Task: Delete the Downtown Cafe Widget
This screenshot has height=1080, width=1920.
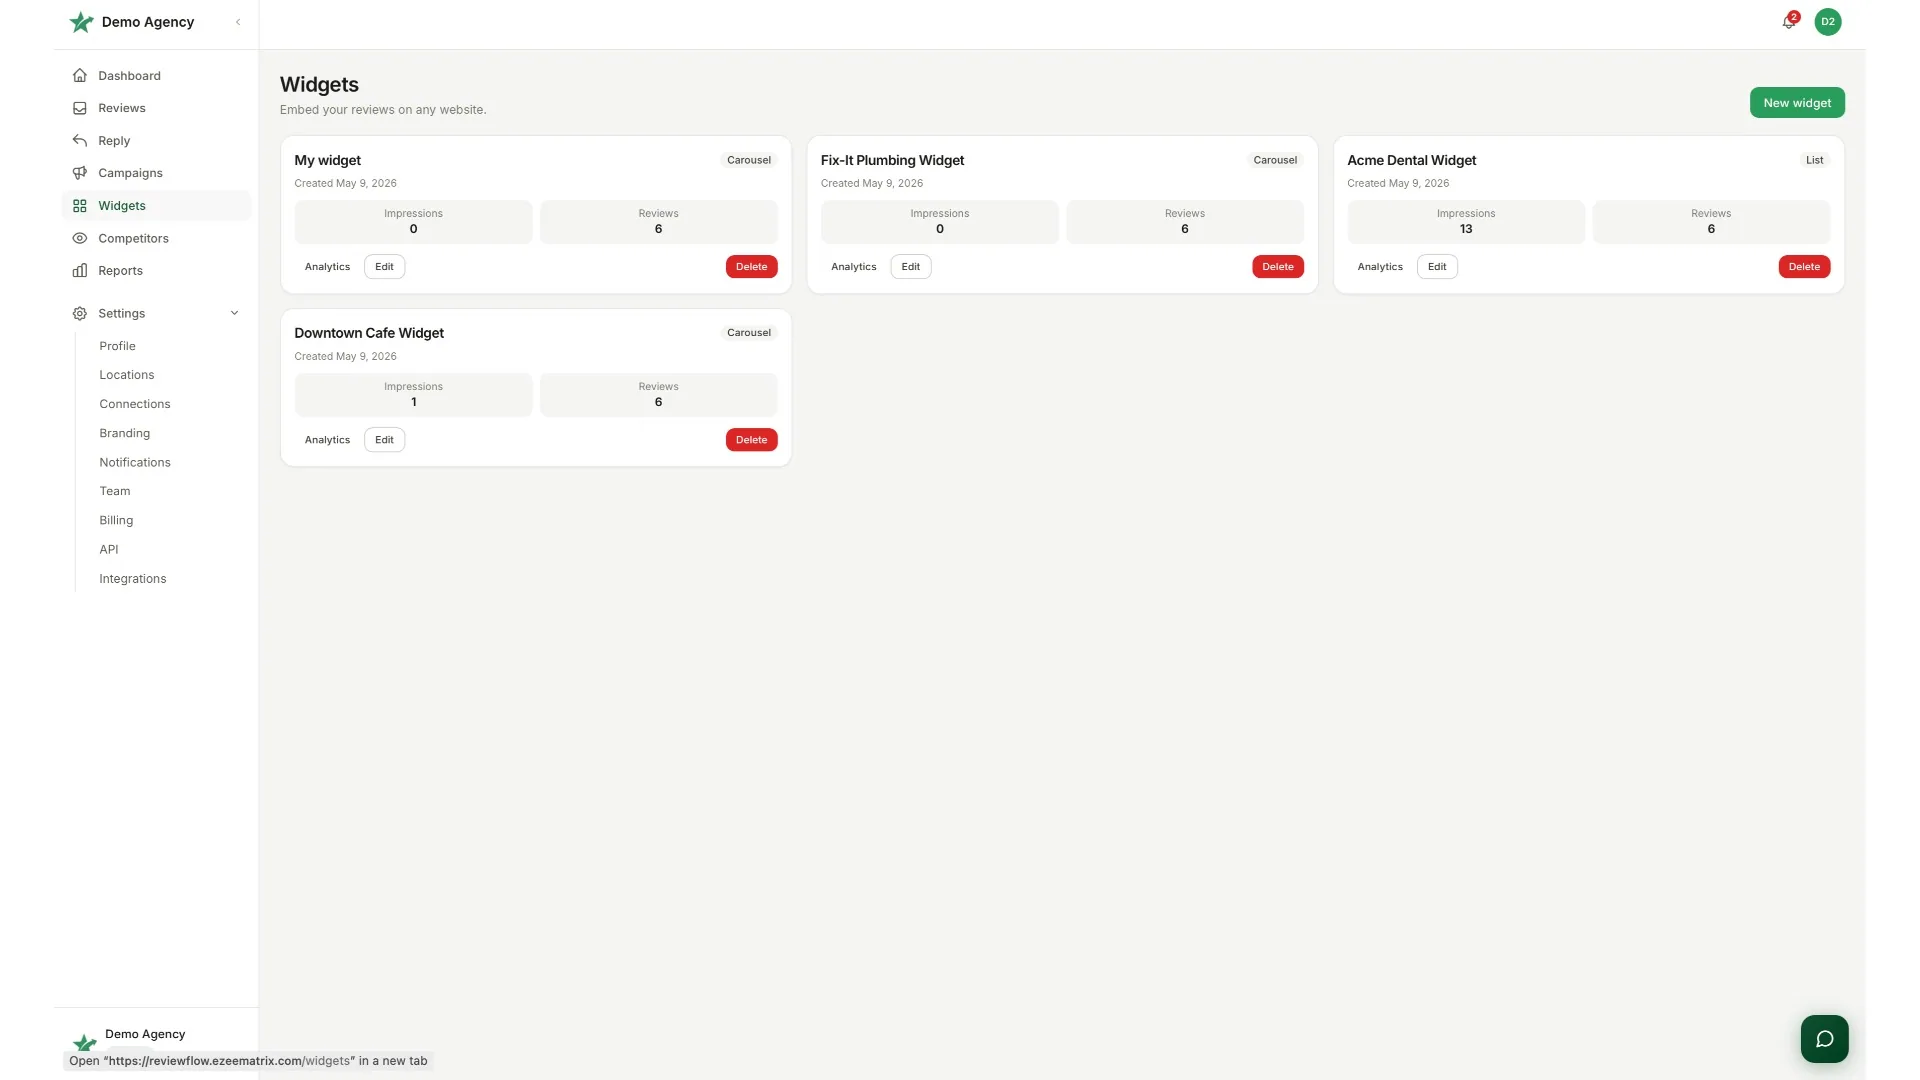Action: pos(751,440)
